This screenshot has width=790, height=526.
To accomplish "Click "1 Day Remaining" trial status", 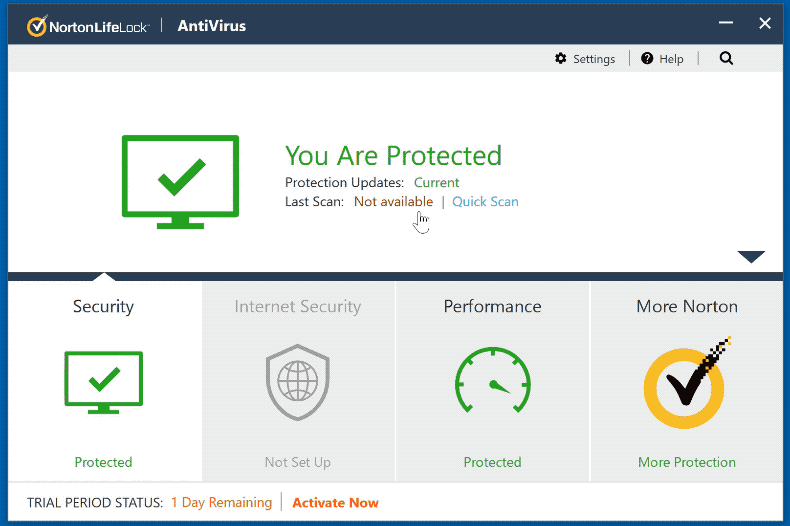I will (222, 502).
